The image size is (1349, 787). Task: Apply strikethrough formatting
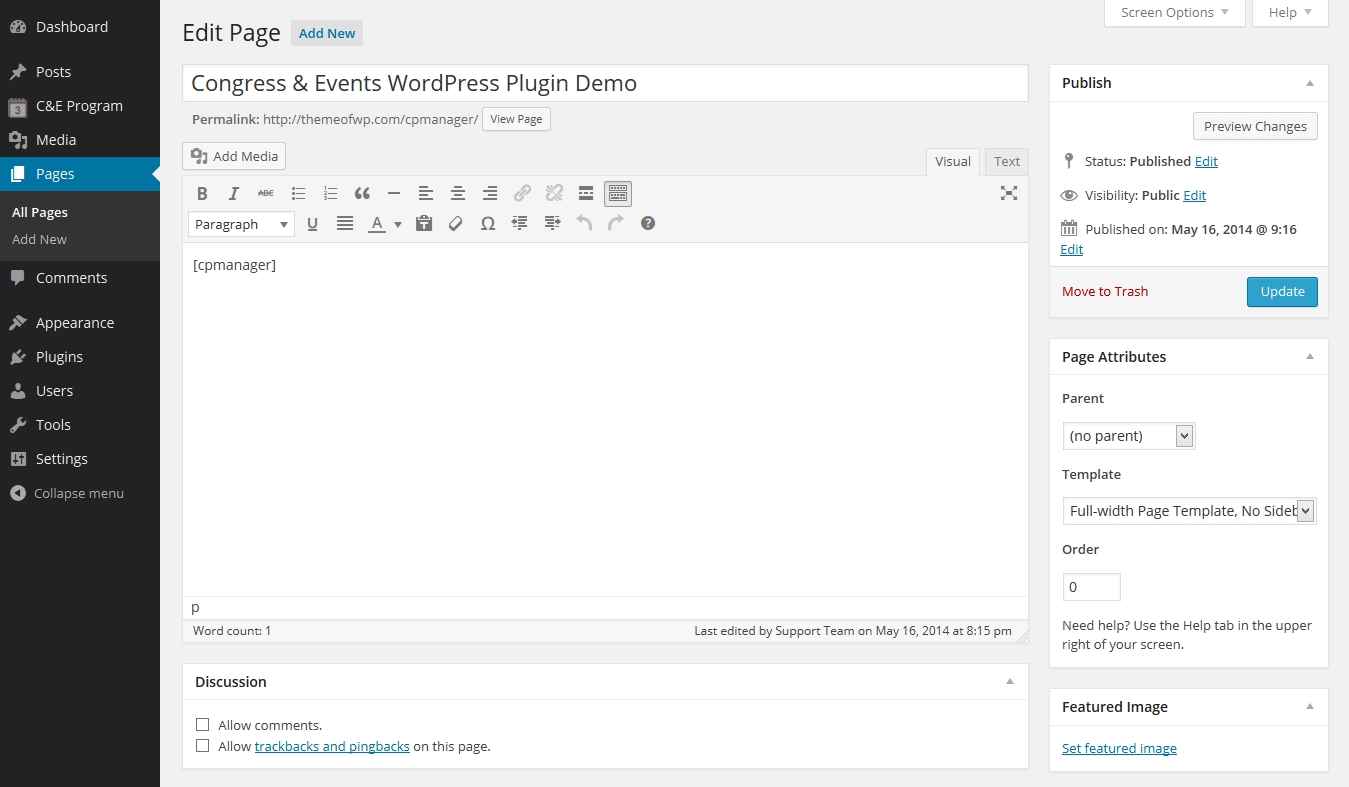pyautogui.click(x=265, y=193)
